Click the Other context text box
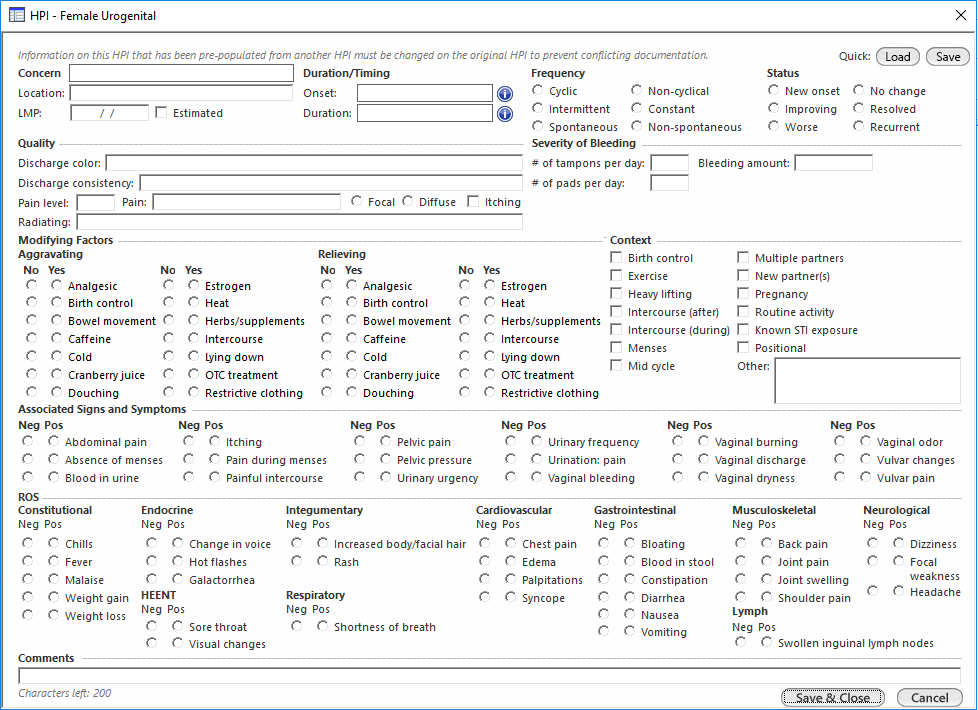This screenshot has width=978, height=710. [868, 381]
